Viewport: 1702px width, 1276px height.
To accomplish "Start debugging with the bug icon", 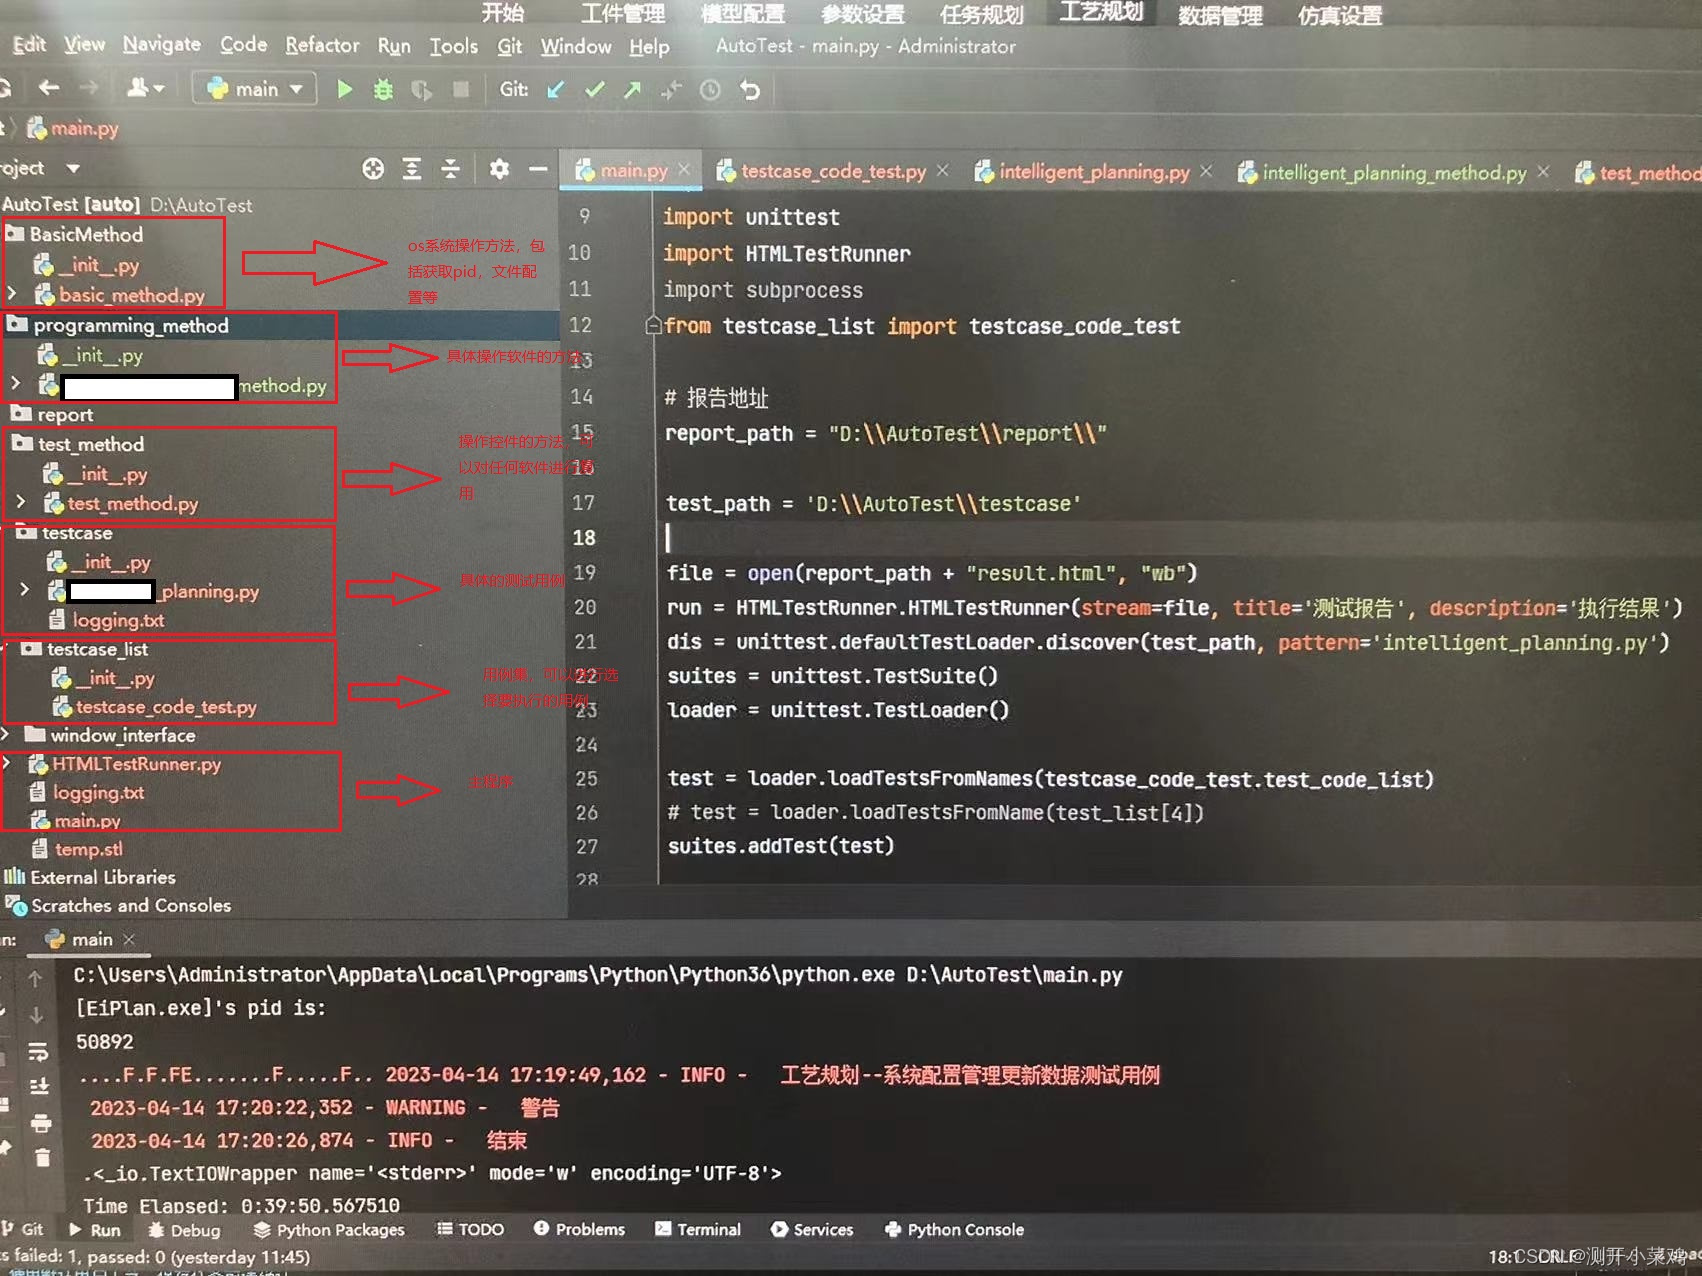I will click(x=383, y=89).
